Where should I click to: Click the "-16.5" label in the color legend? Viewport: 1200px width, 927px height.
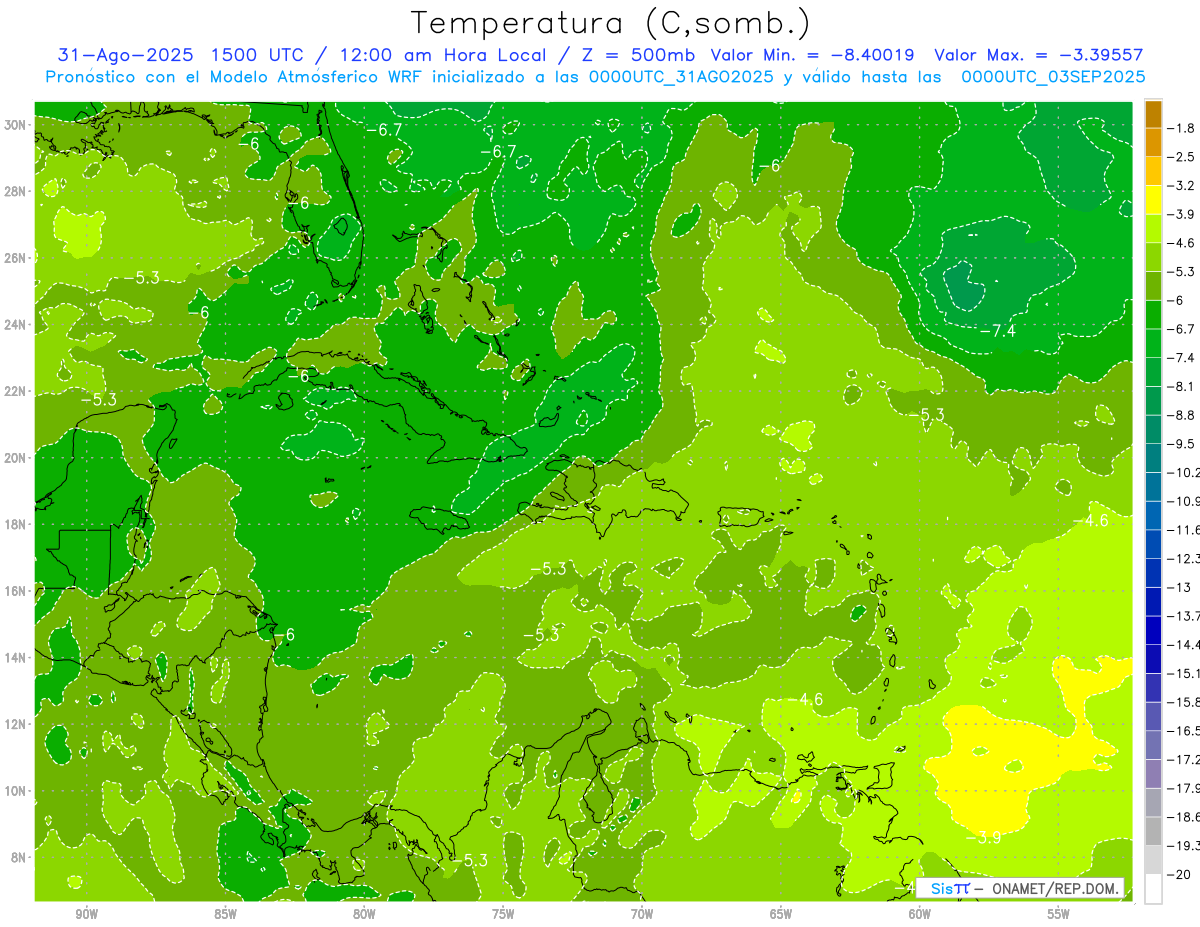[1184, 731]
